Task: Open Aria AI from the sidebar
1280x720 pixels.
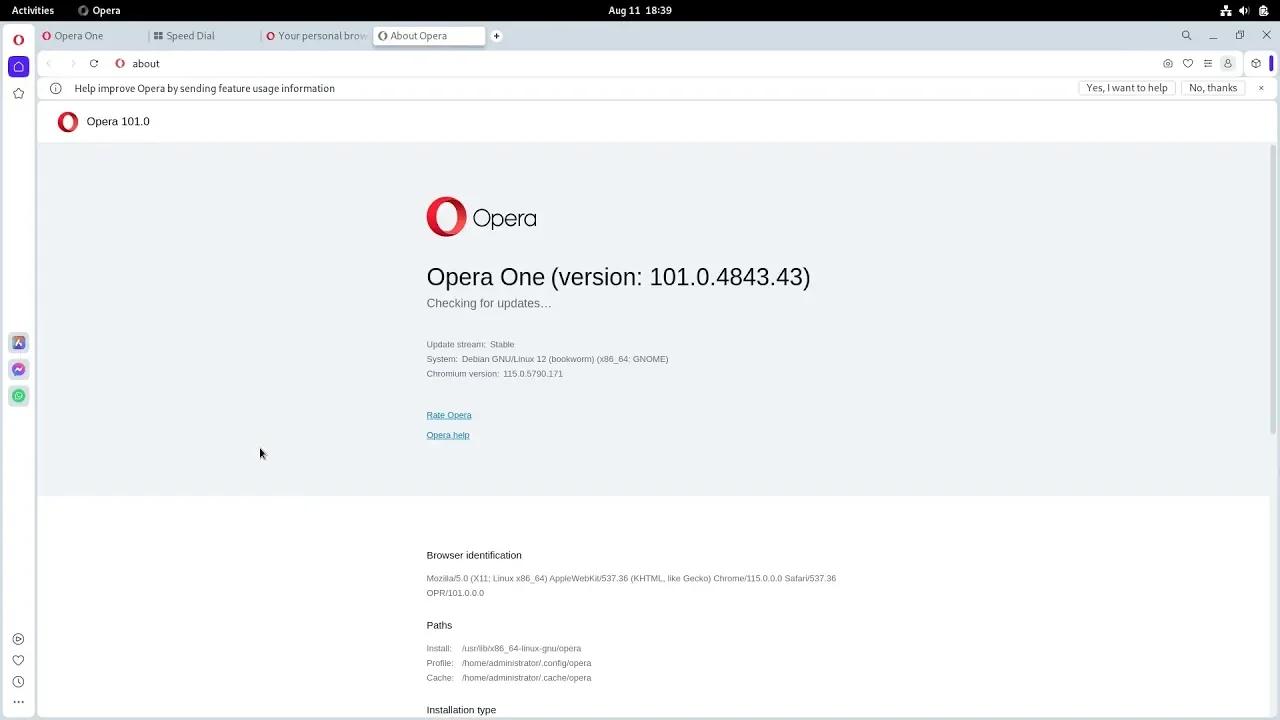Action: [18, 342]
